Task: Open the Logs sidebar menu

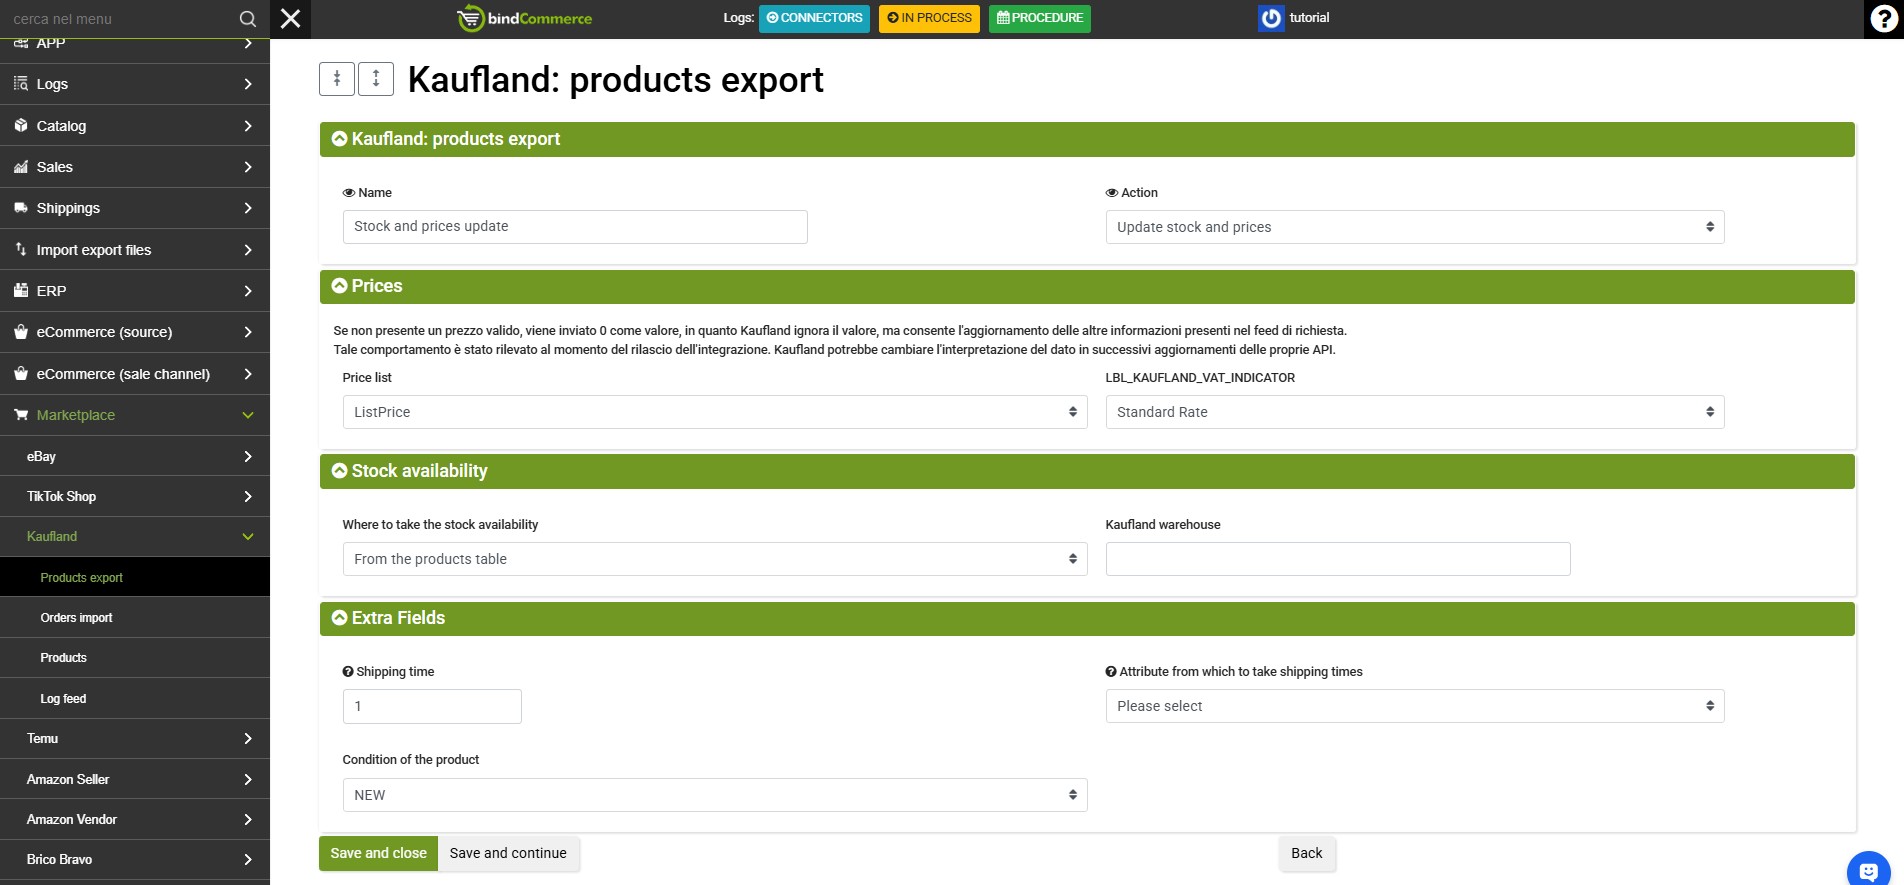Action: [x=135, y=84]
